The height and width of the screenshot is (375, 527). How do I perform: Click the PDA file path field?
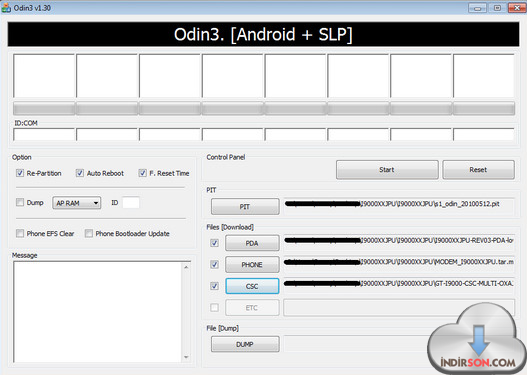tap(399, 243)
